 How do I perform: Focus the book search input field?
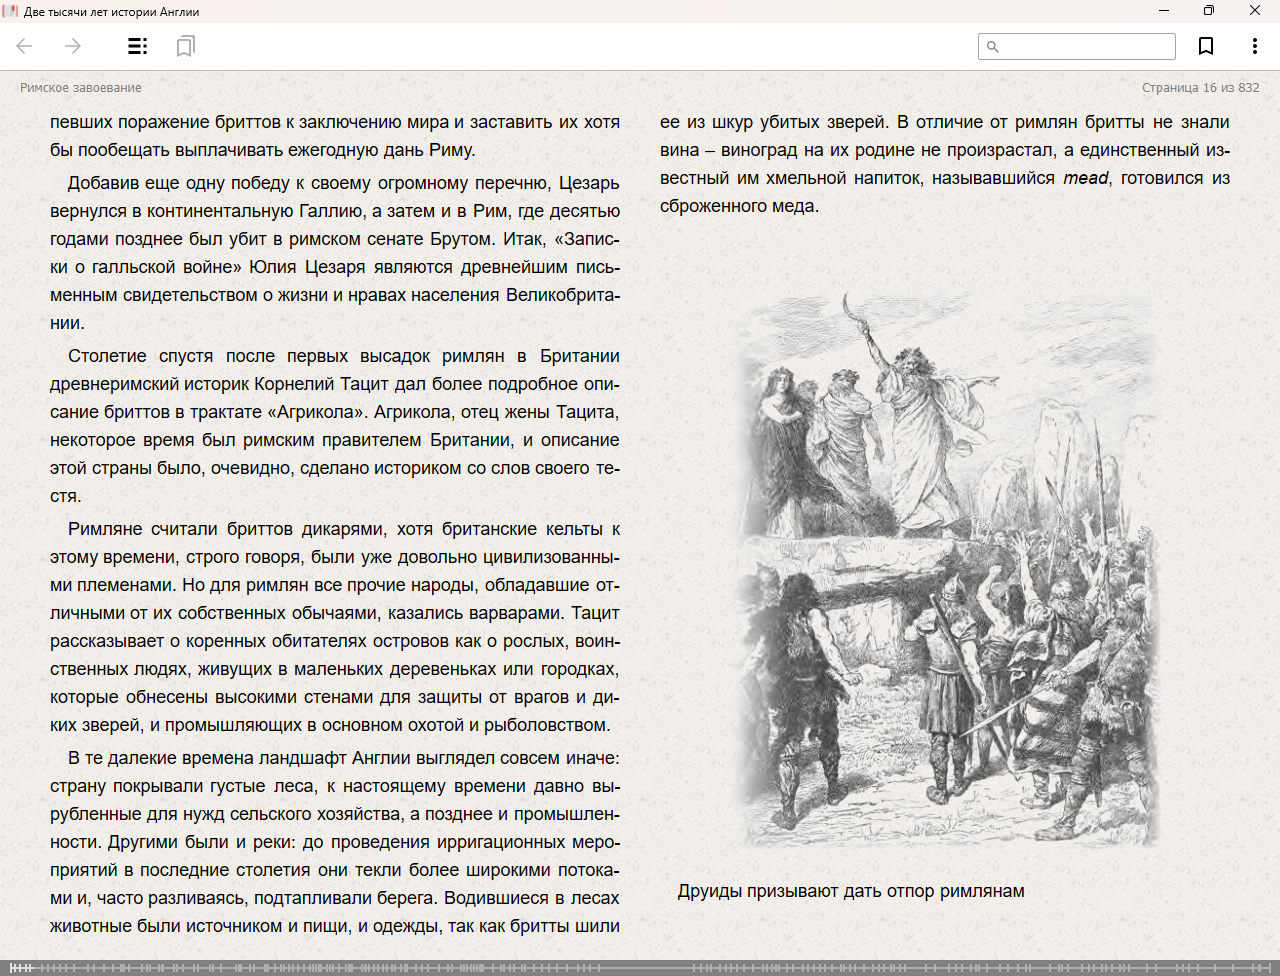1086,47
